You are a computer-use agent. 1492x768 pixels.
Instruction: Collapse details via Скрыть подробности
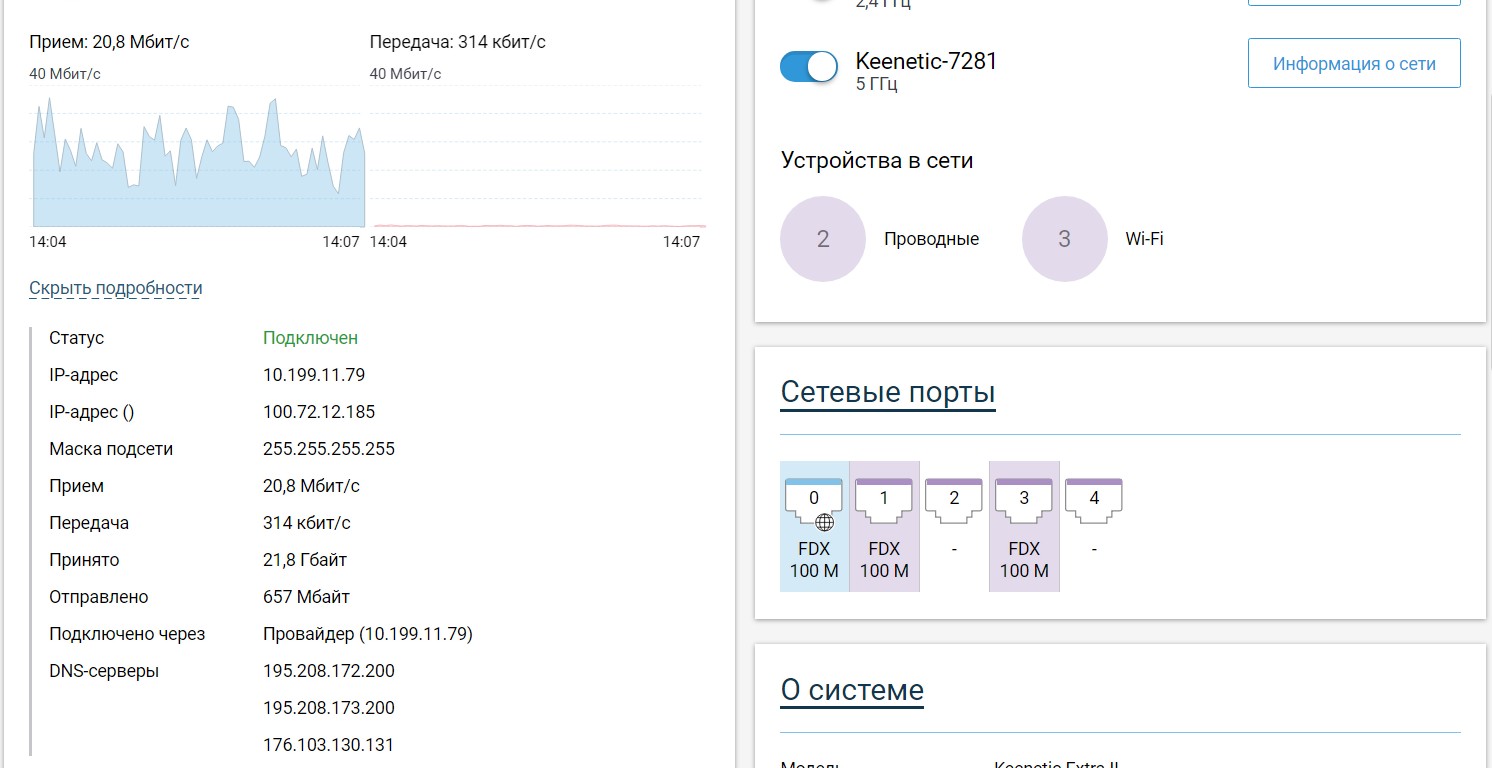(x=116, y=288)
